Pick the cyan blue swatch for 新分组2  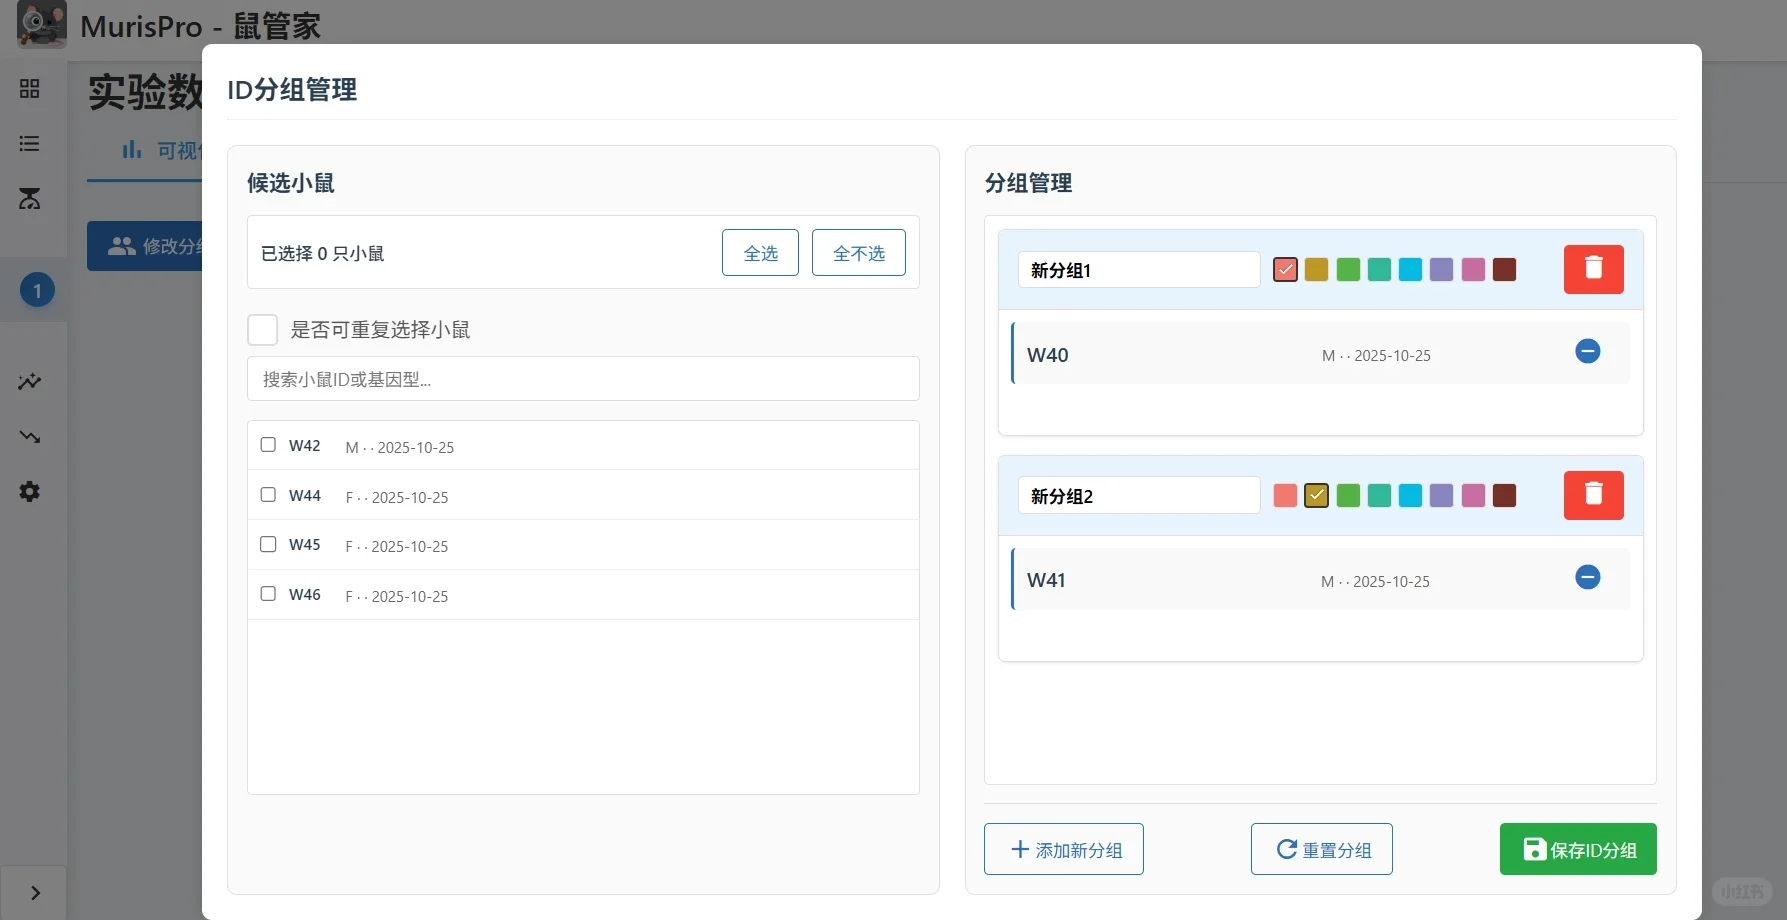tap(1410, 495)
